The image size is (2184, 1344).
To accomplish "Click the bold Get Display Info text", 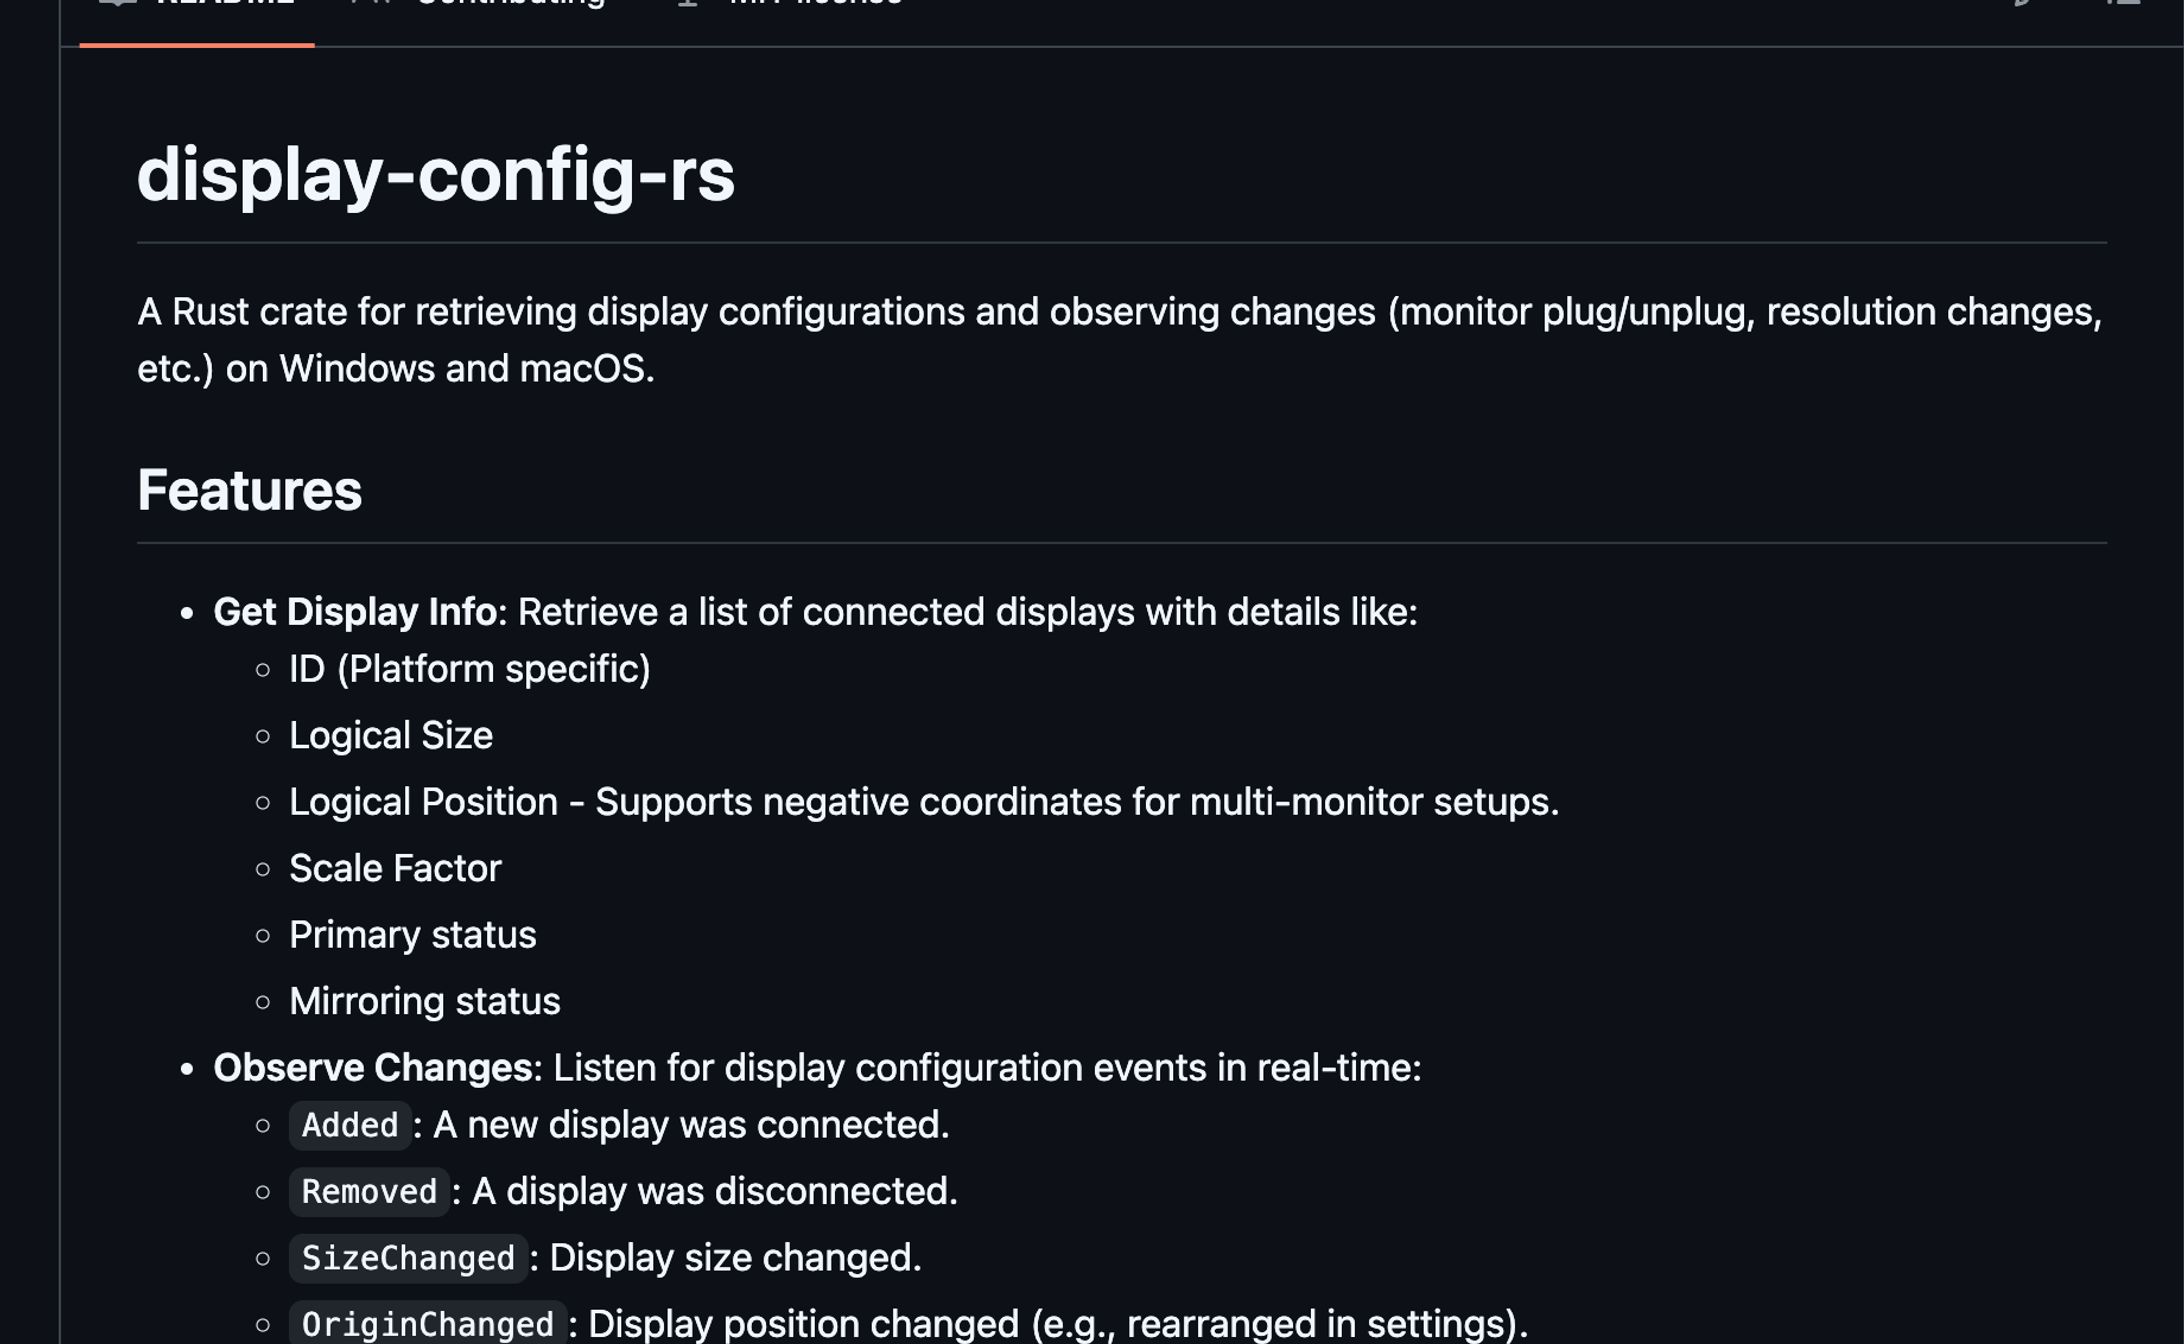I will (357, 610).
